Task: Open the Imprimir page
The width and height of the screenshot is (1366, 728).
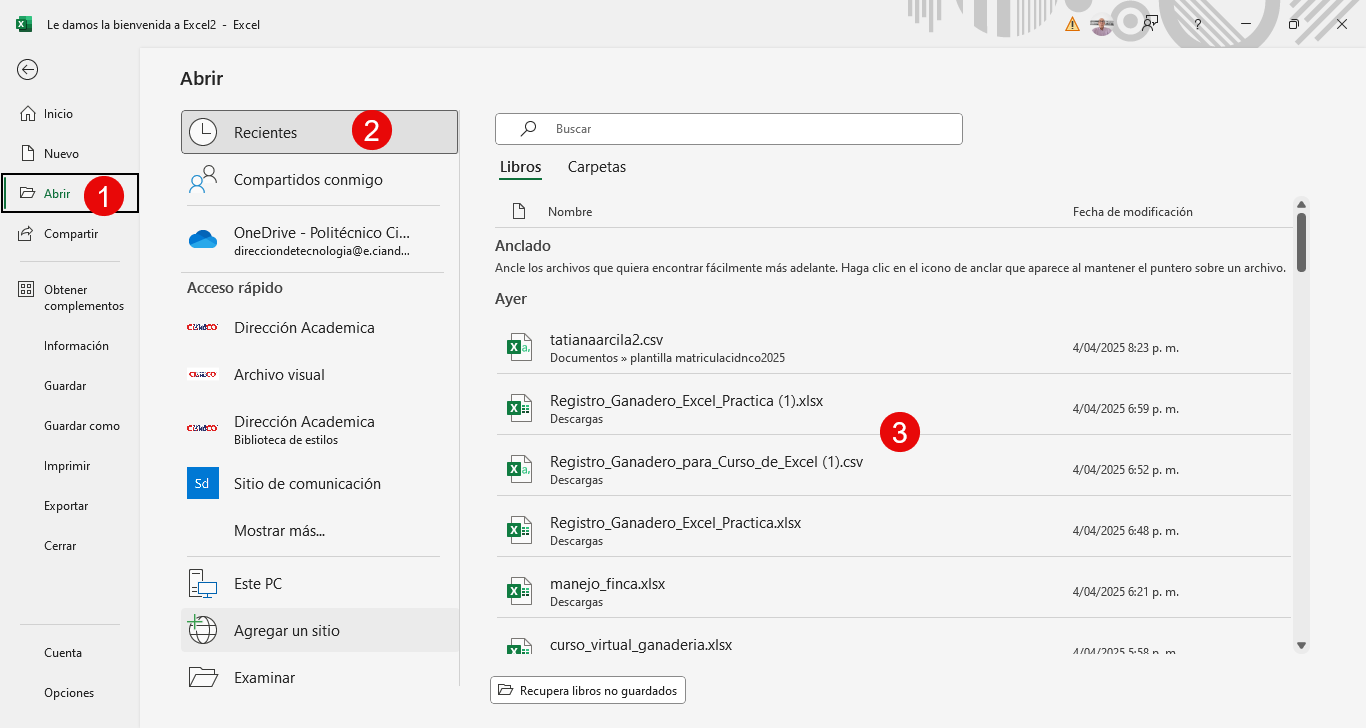Action: [67, 466]
